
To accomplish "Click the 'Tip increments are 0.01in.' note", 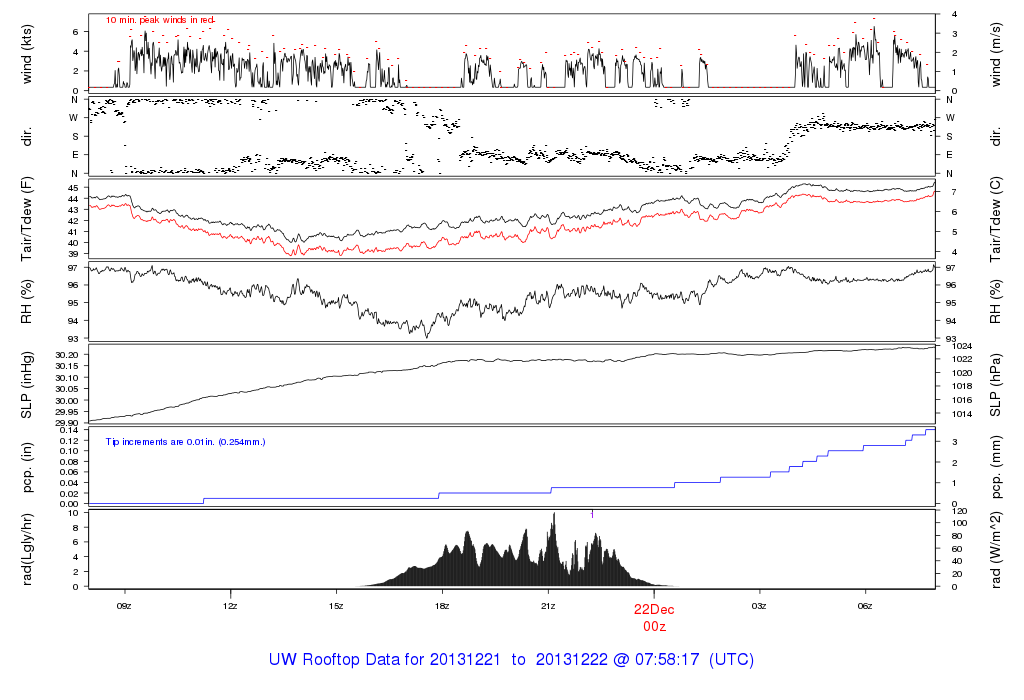I will point(162,442).
